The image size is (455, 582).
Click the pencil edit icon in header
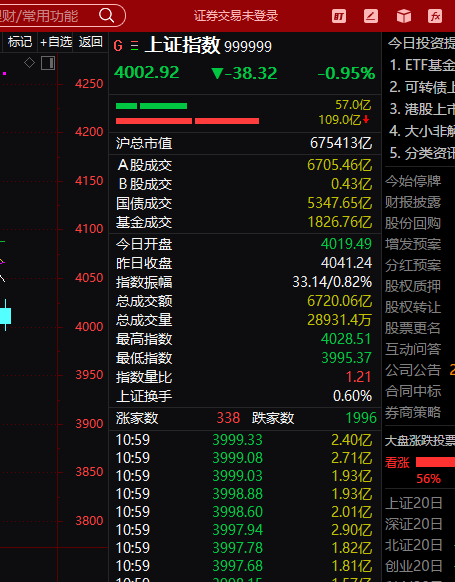coord(371,16)
